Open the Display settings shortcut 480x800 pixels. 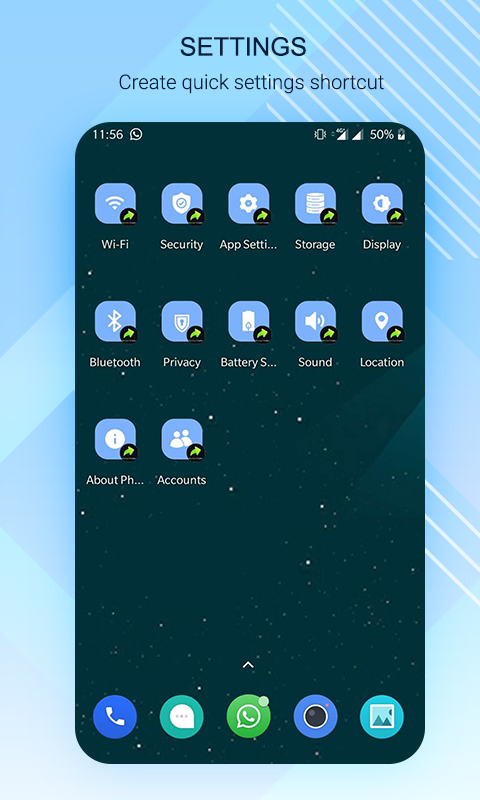click(383, 204)
